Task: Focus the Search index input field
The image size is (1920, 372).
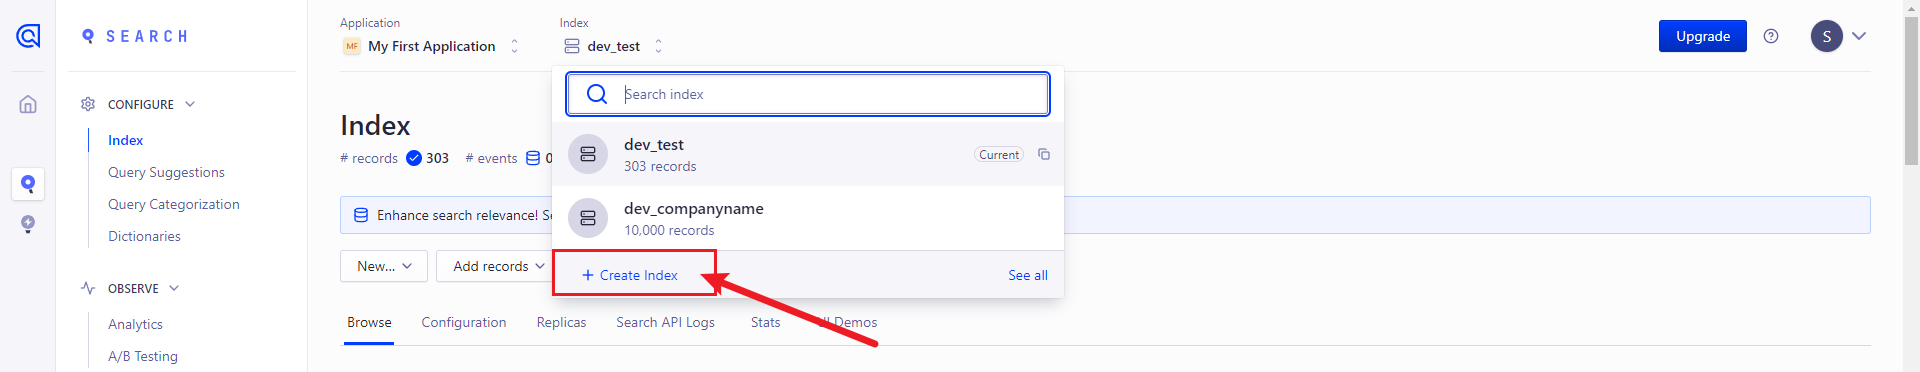Action: (x=808, y=94)
